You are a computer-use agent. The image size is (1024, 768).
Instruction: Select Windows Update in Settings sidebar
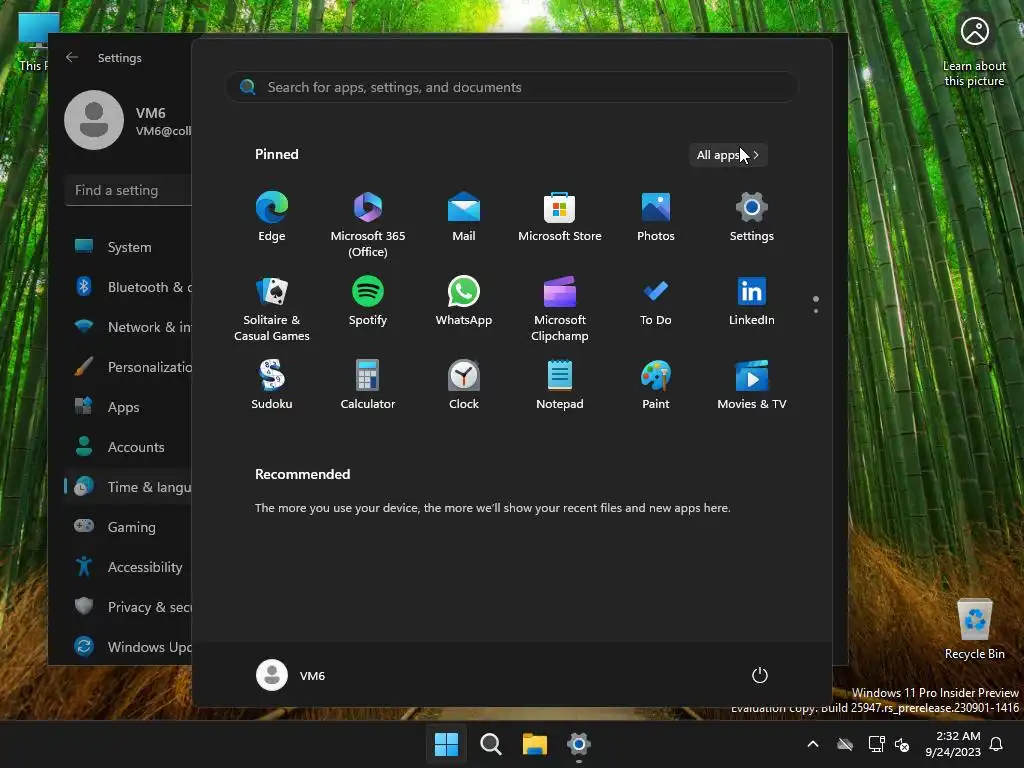click(129, 647)
